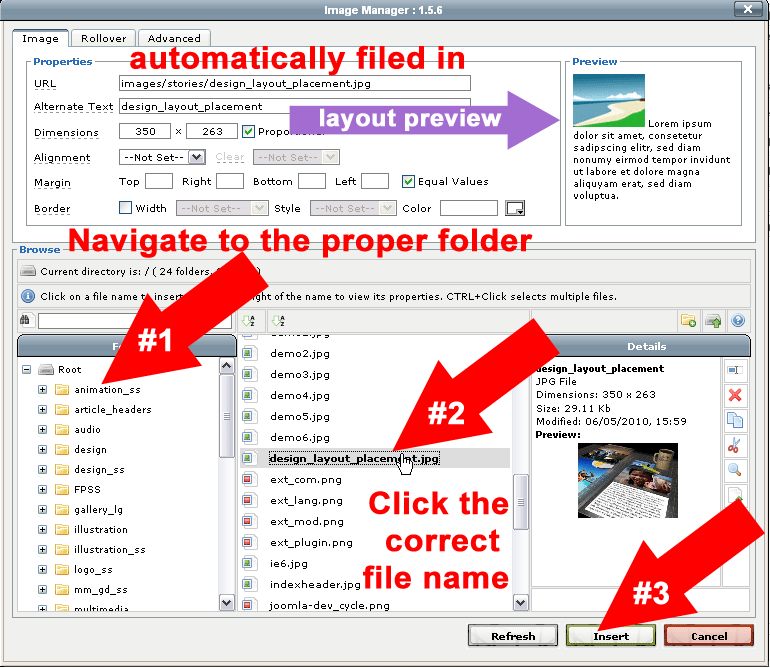
Task: Switch to the Image tab
Action: click(40, 38)
